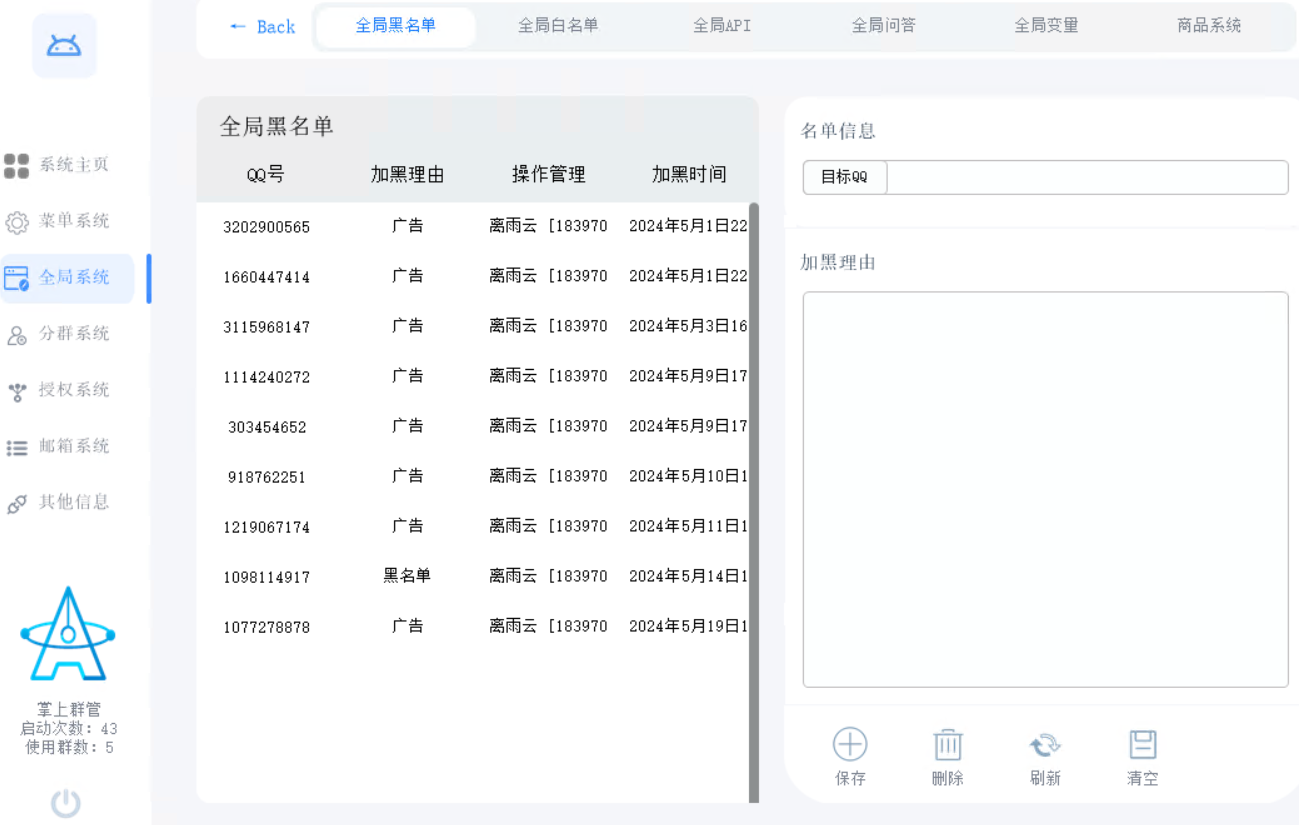Select the row with QQ 3115968147
Screen dimensions: 1299x825
click(x=472, y=327)
